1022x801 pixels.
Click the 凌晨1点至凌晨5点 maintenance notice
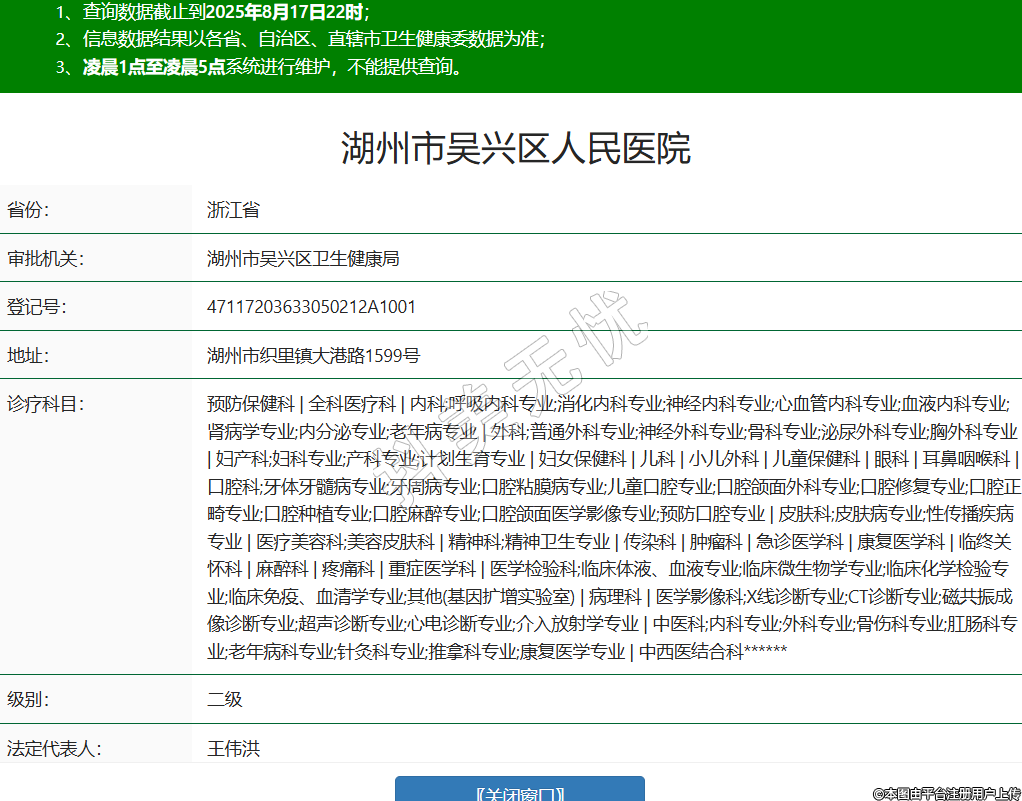154,68
